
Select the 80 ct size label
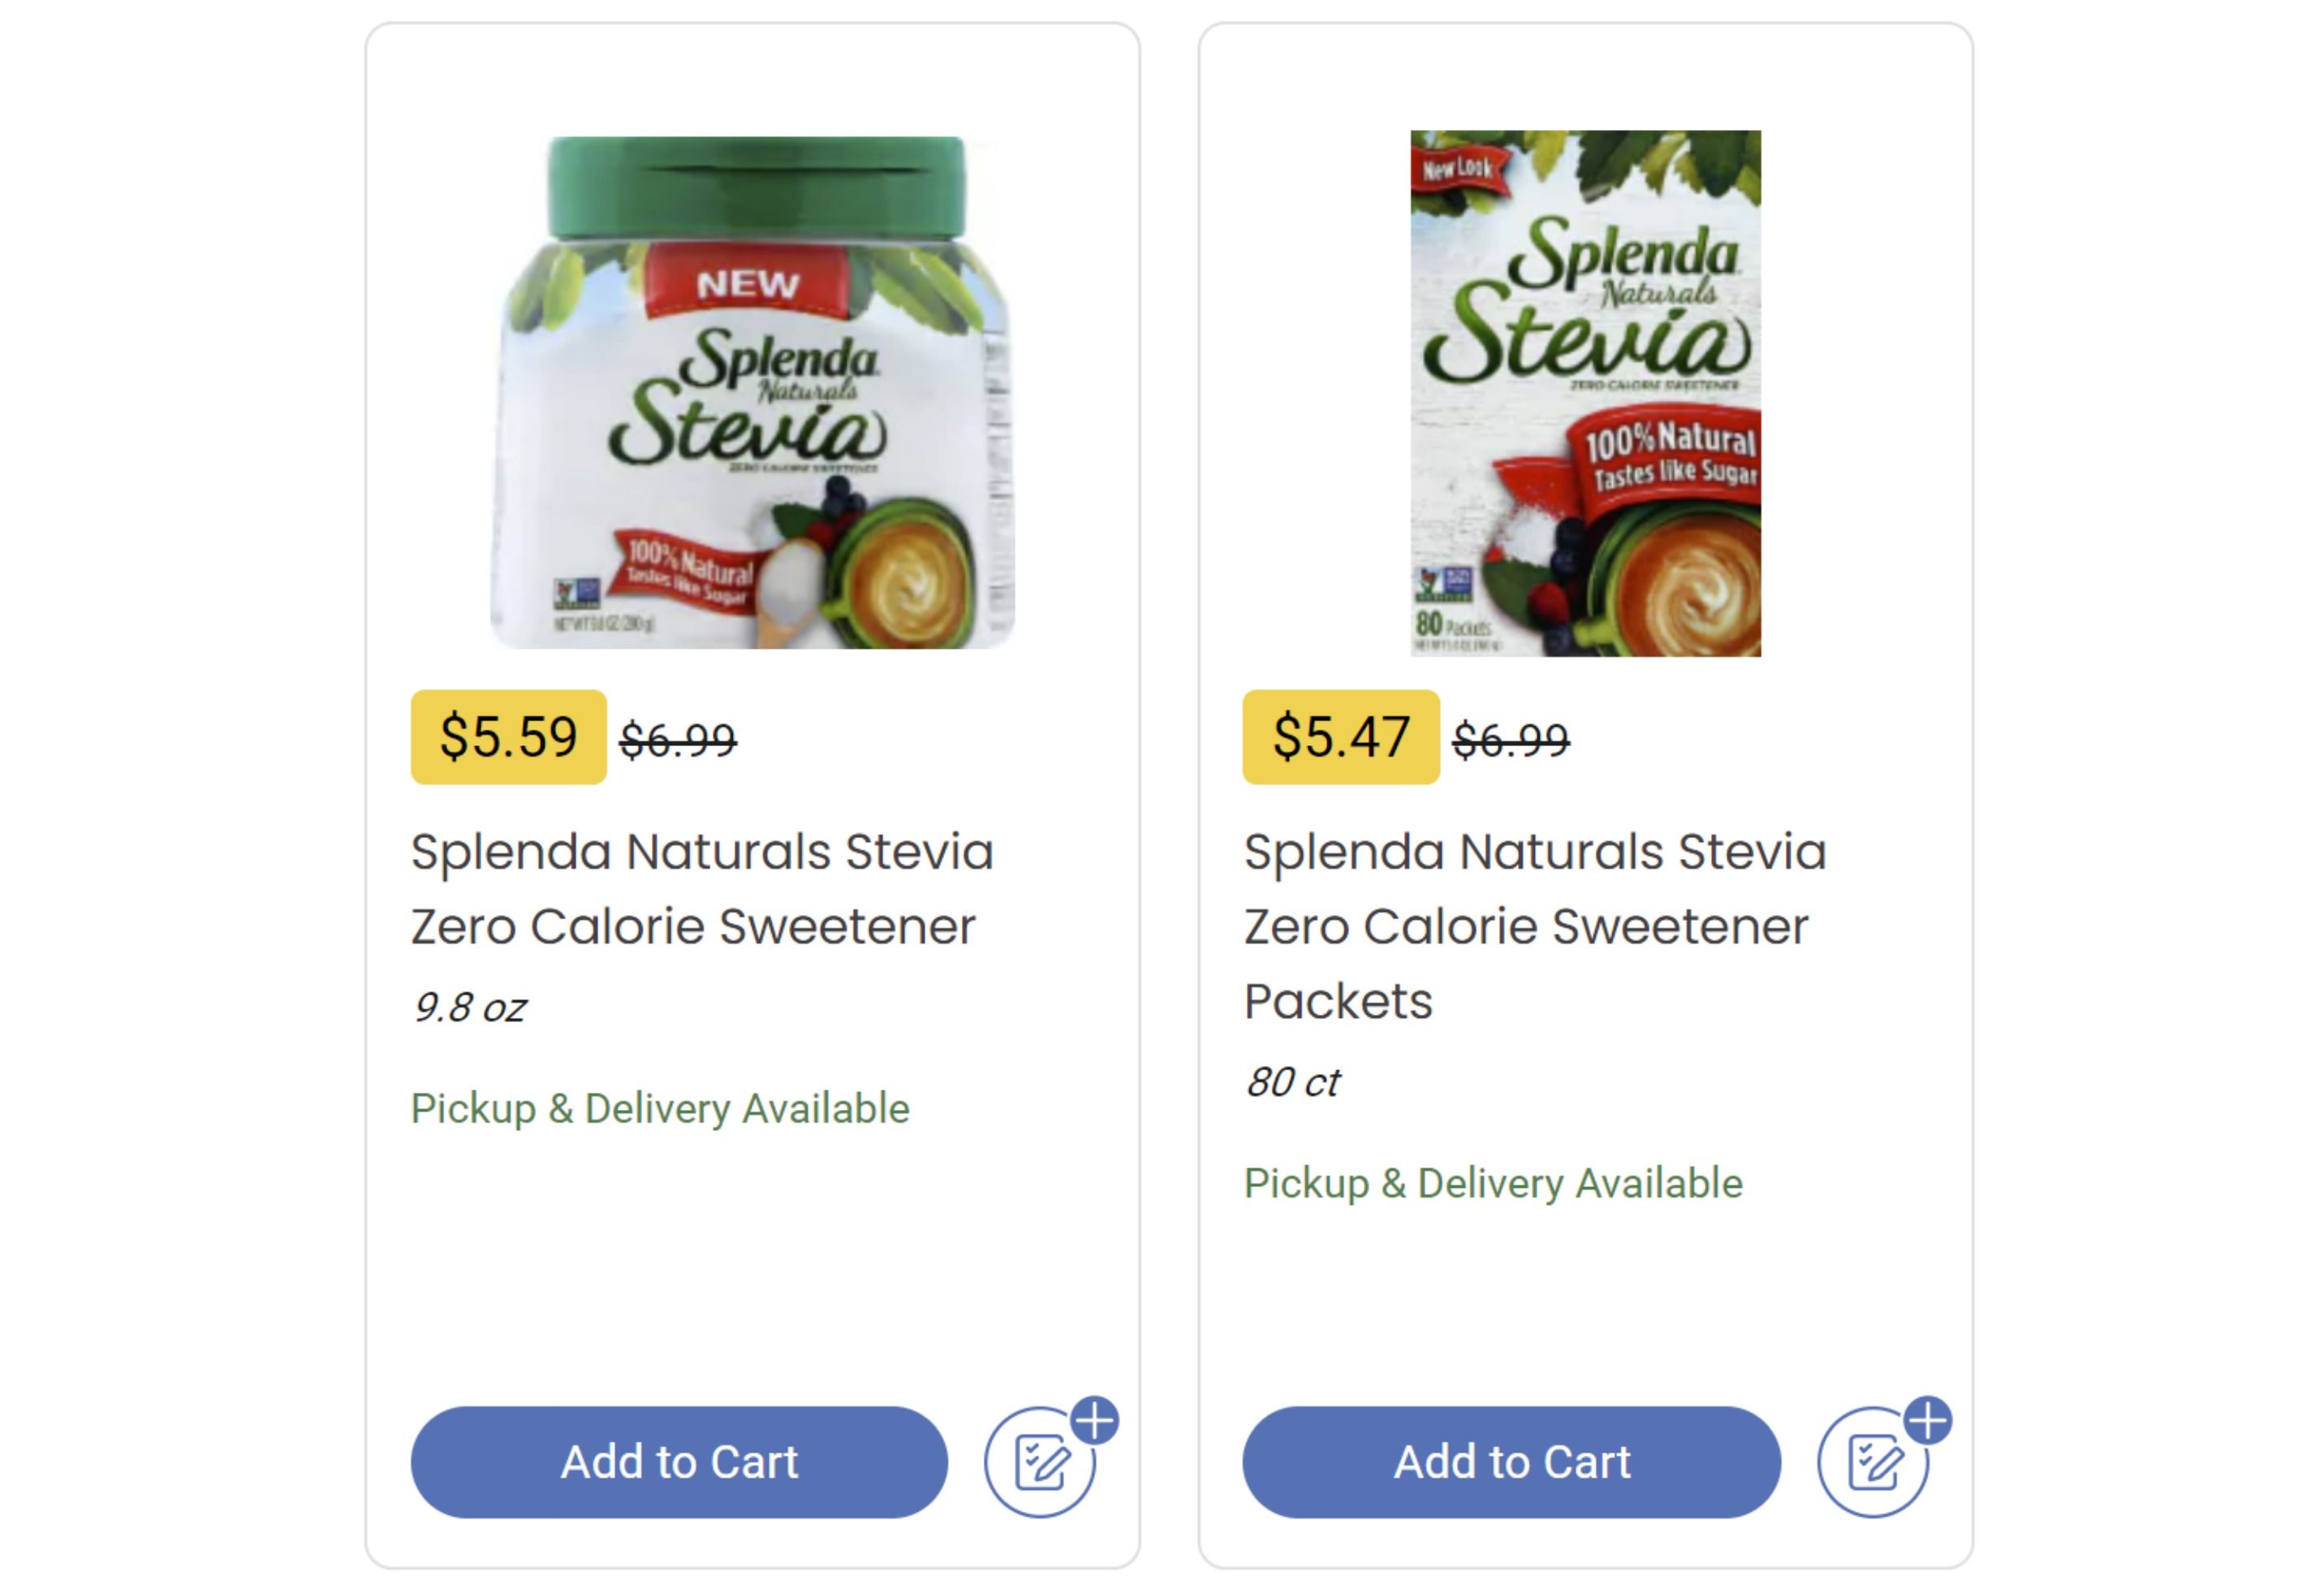coord(1292,1082)
